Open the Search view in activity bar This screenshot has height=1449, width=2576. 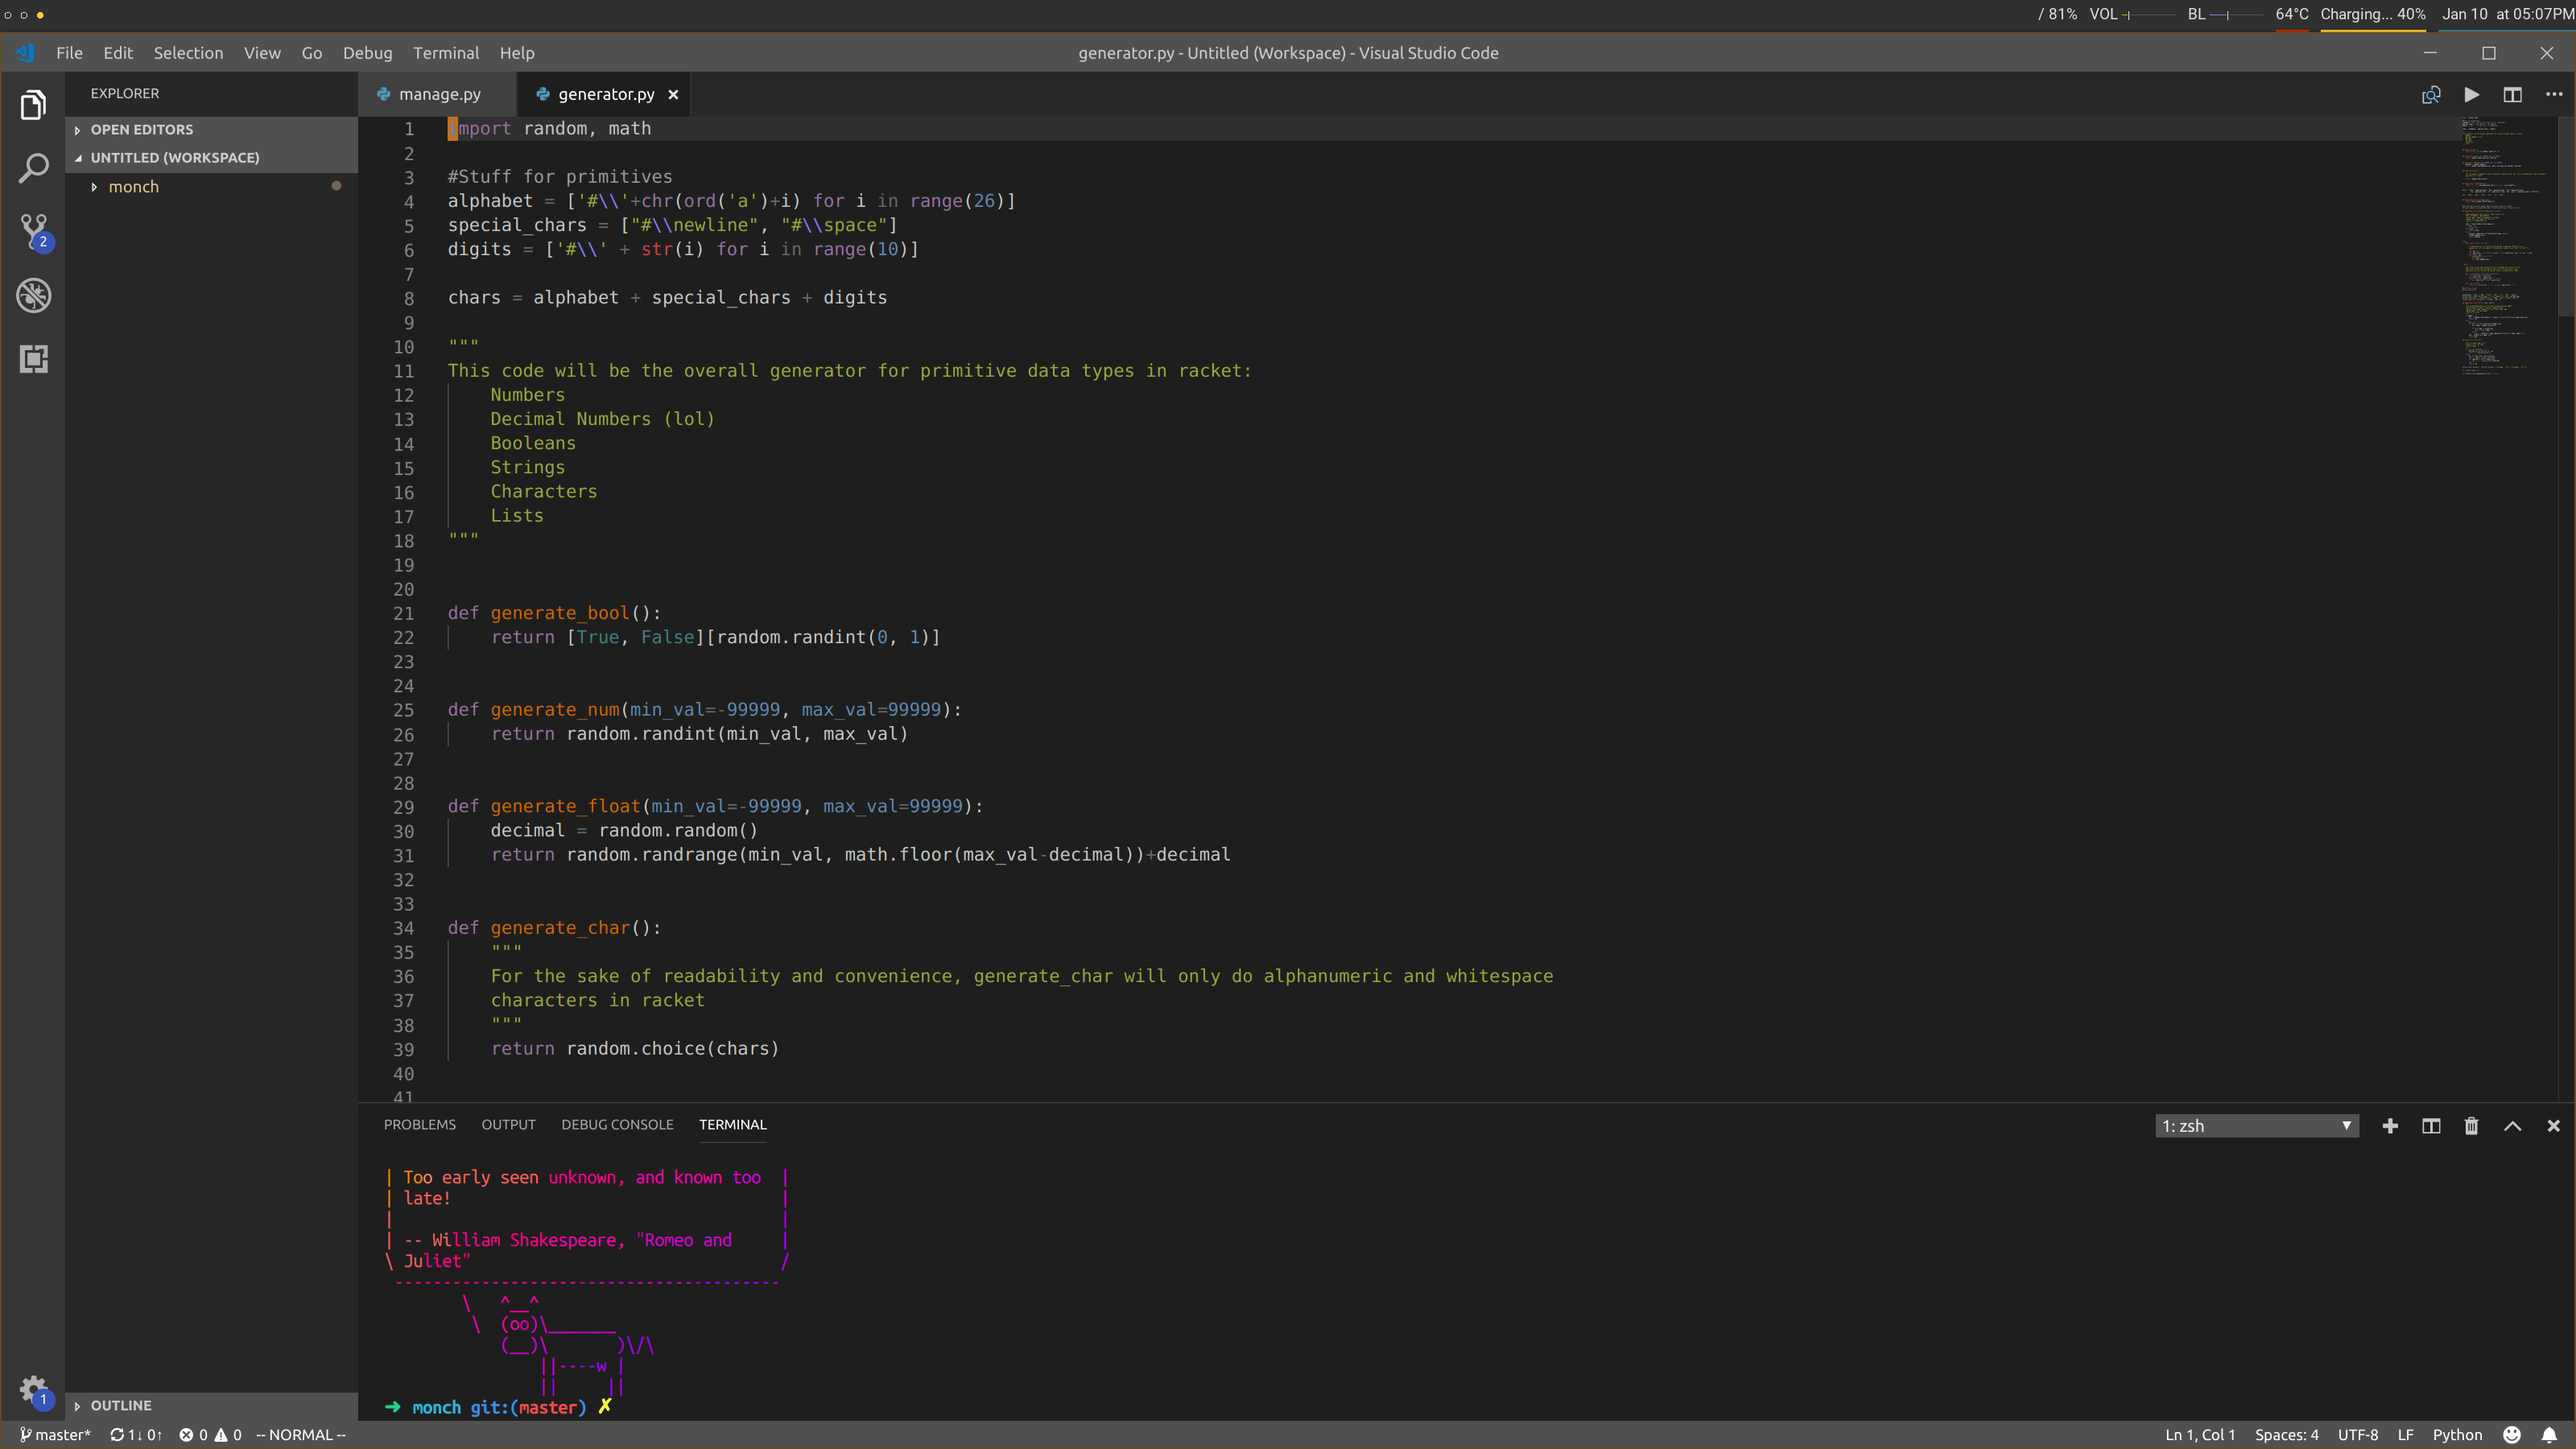coord(33,168)
